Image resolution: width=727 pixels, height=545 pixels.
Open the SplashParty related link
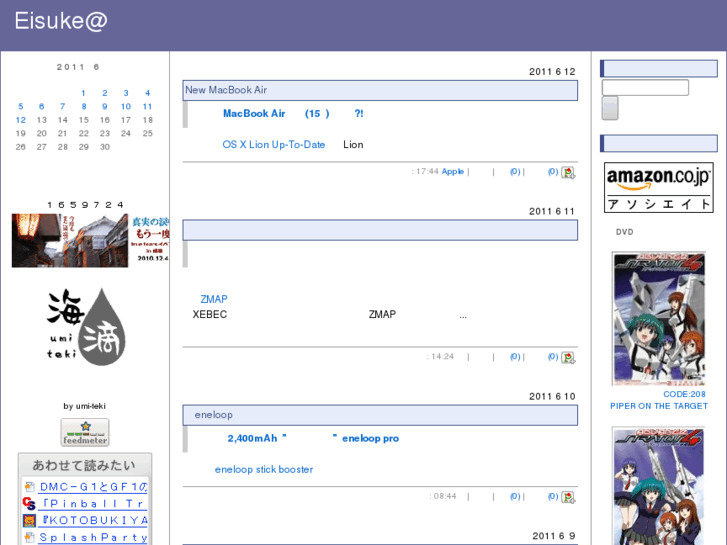point(93,538)
